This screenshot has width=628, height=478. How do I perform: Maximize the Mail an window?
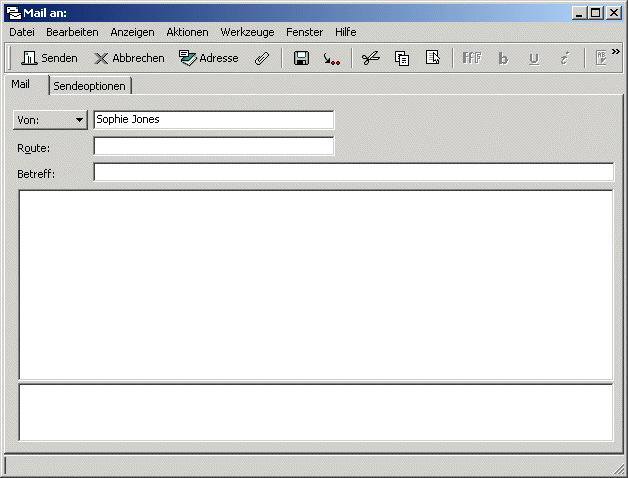[x=596, y=13]
